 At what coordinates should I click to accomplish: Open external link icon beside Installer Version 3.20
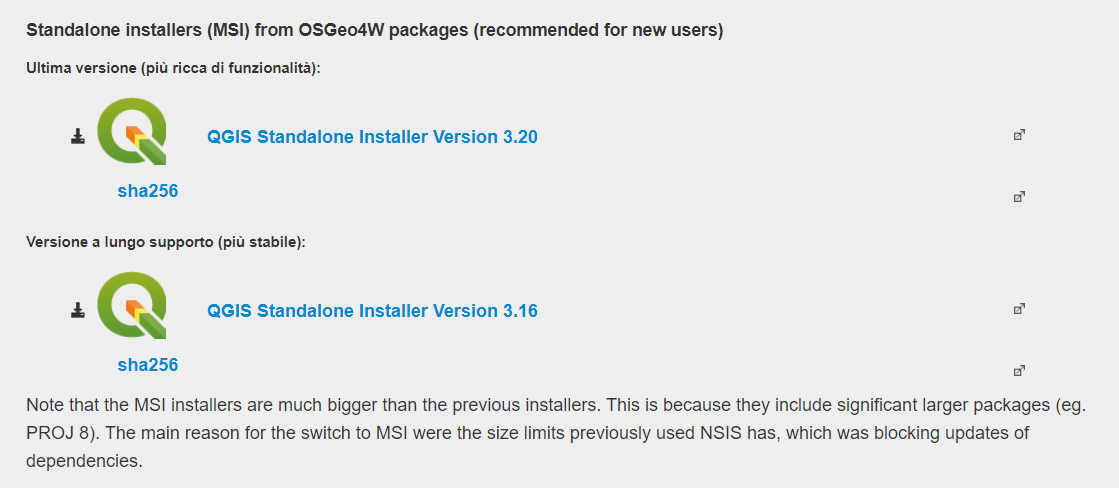click(1019, 135)
